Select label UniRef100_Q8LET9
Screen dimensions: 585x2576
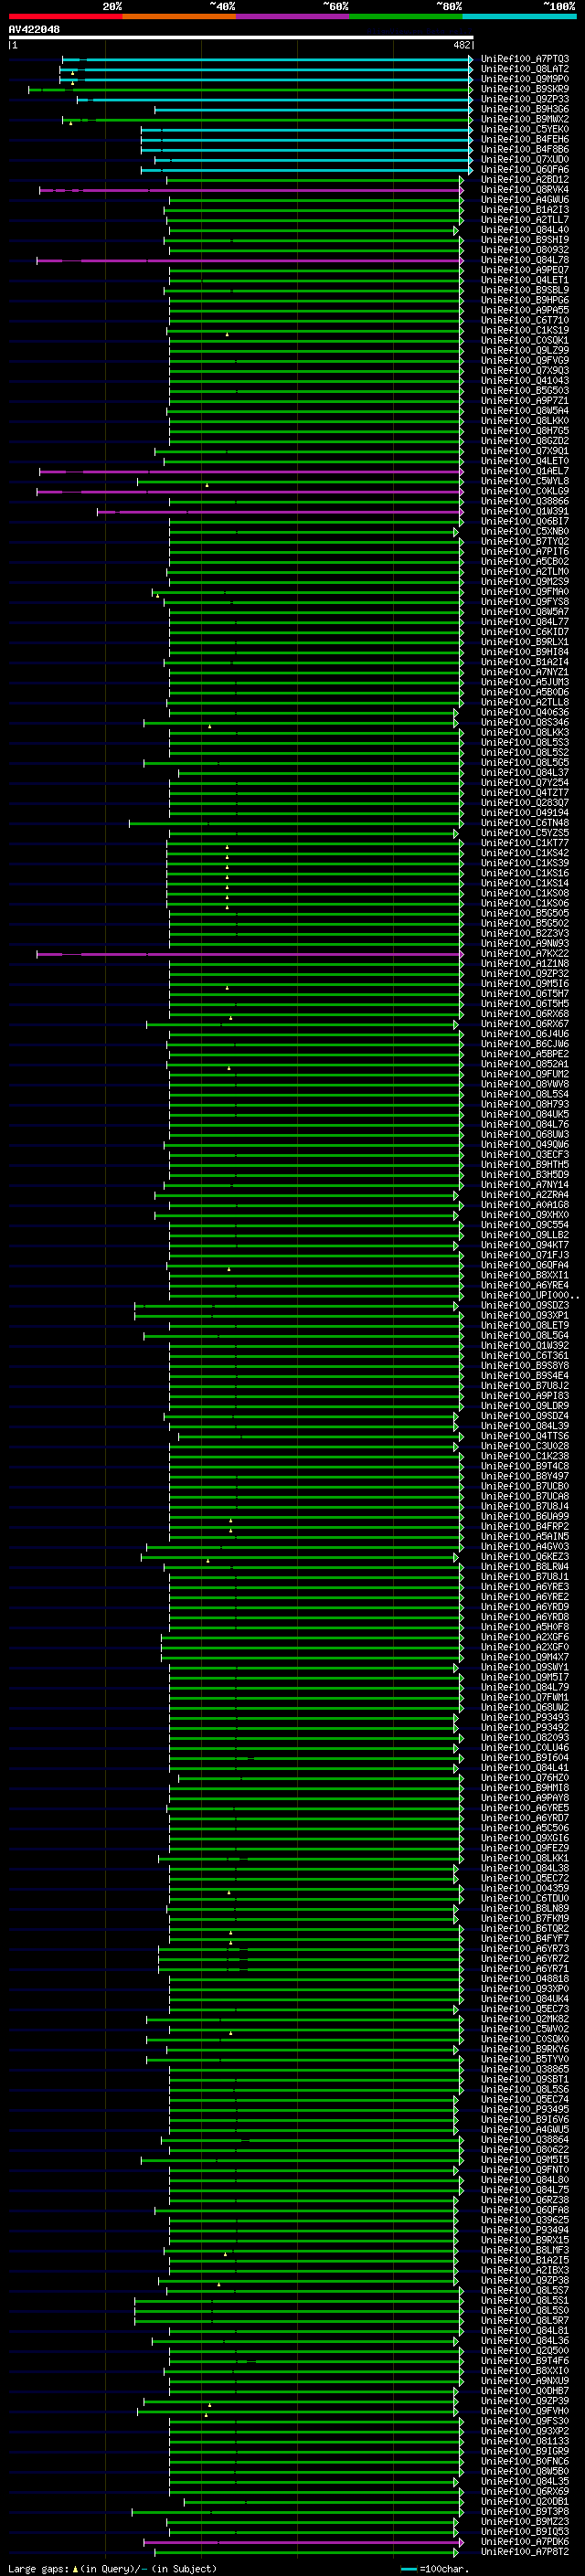[525, 1325]
